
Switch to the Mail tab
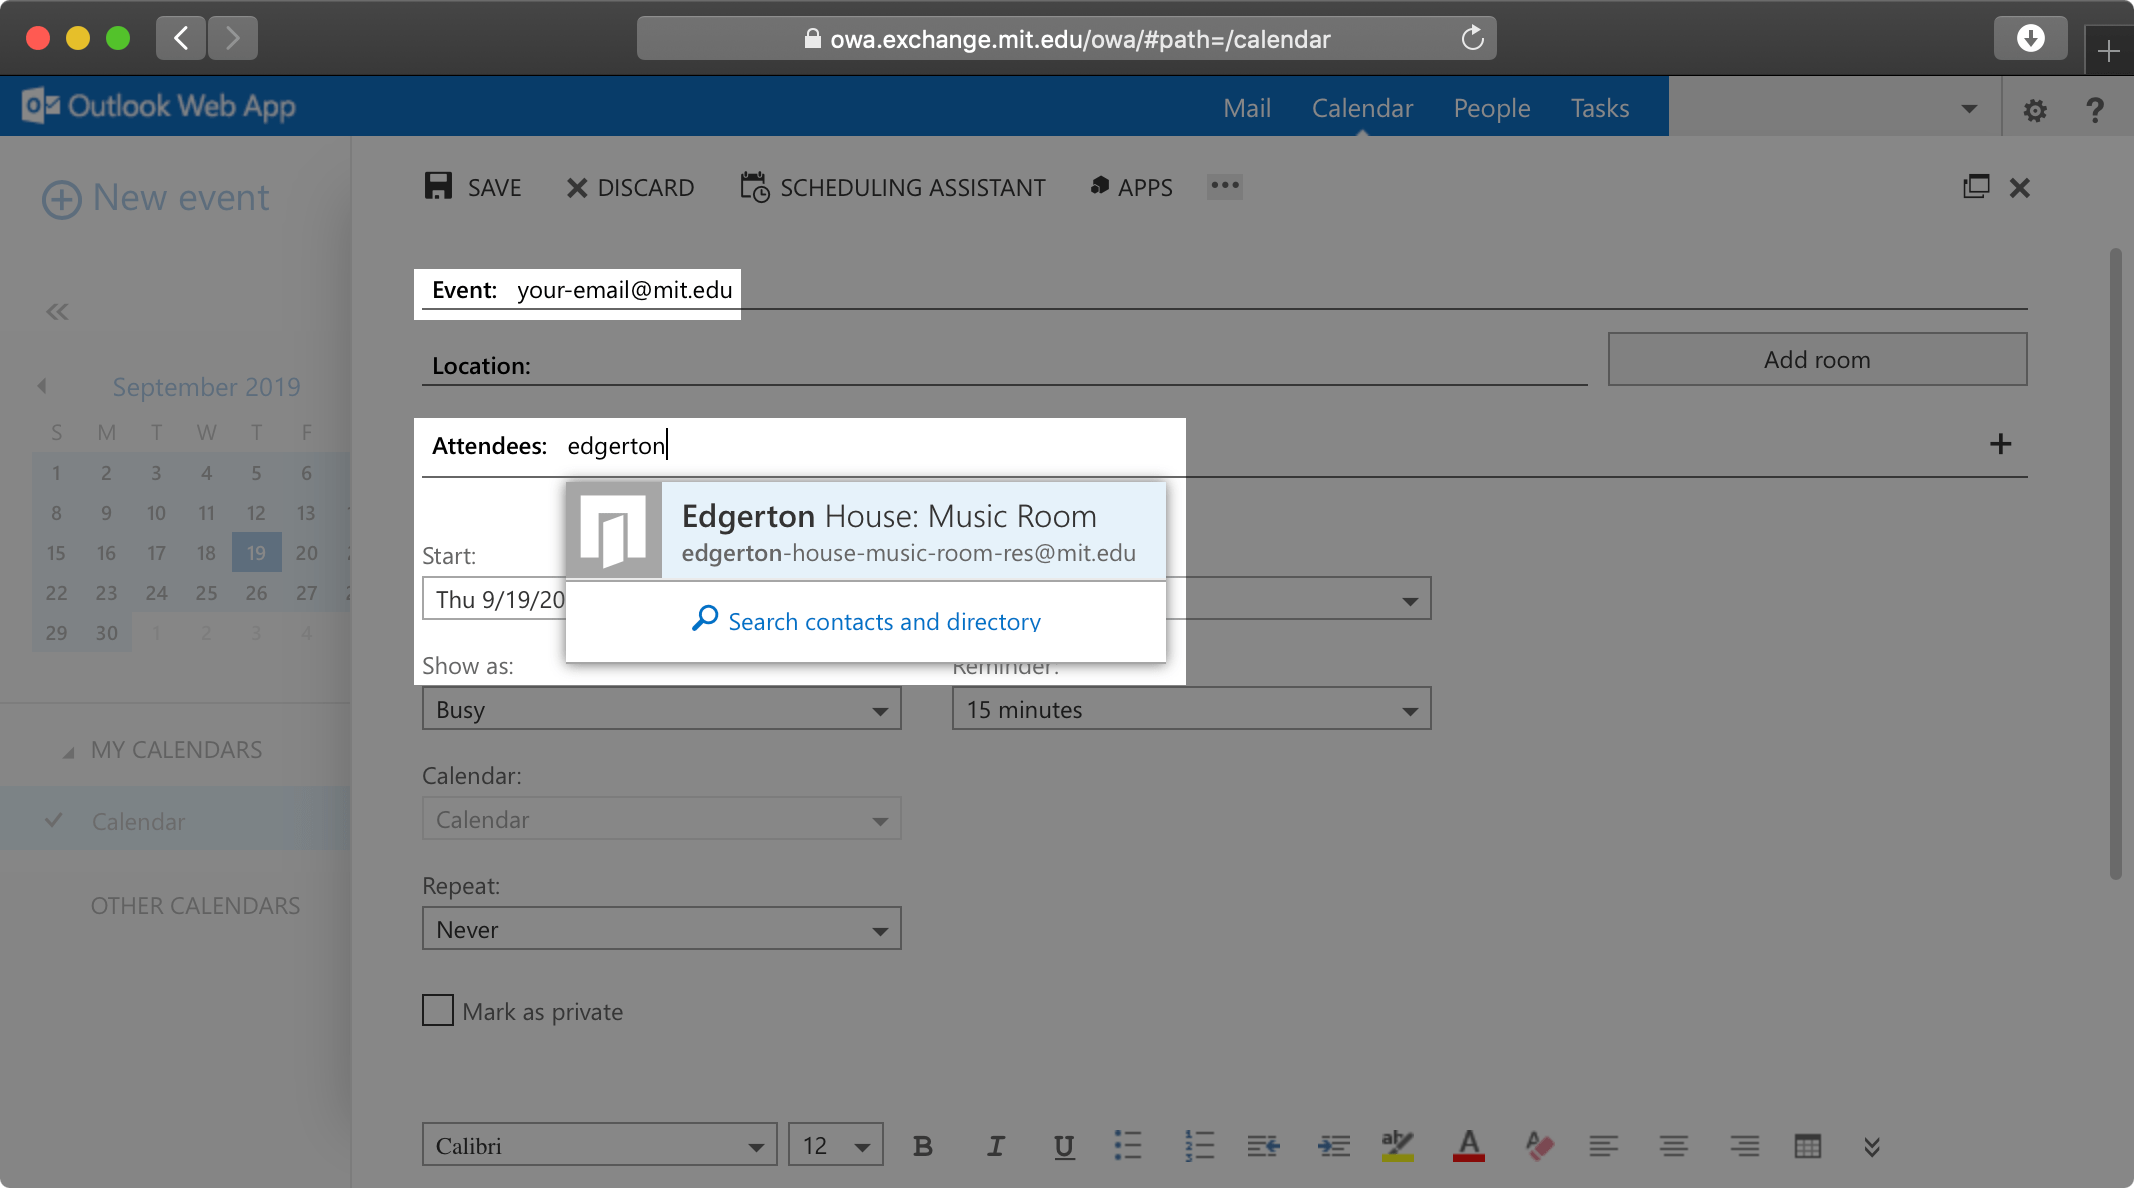pos(1247,108)
